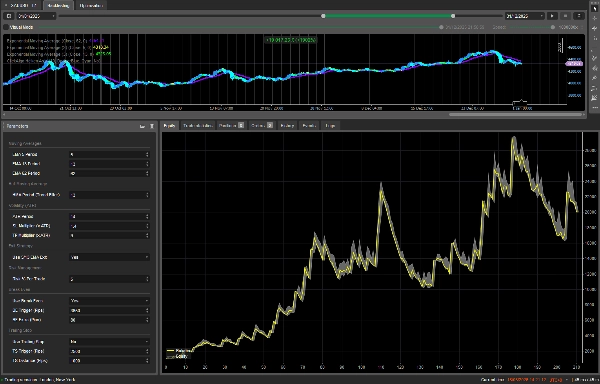This screenshot has height=384, width=600.
Task: Click the right arrow of the chart scrollbar
Action: click(x=584, y=114)
